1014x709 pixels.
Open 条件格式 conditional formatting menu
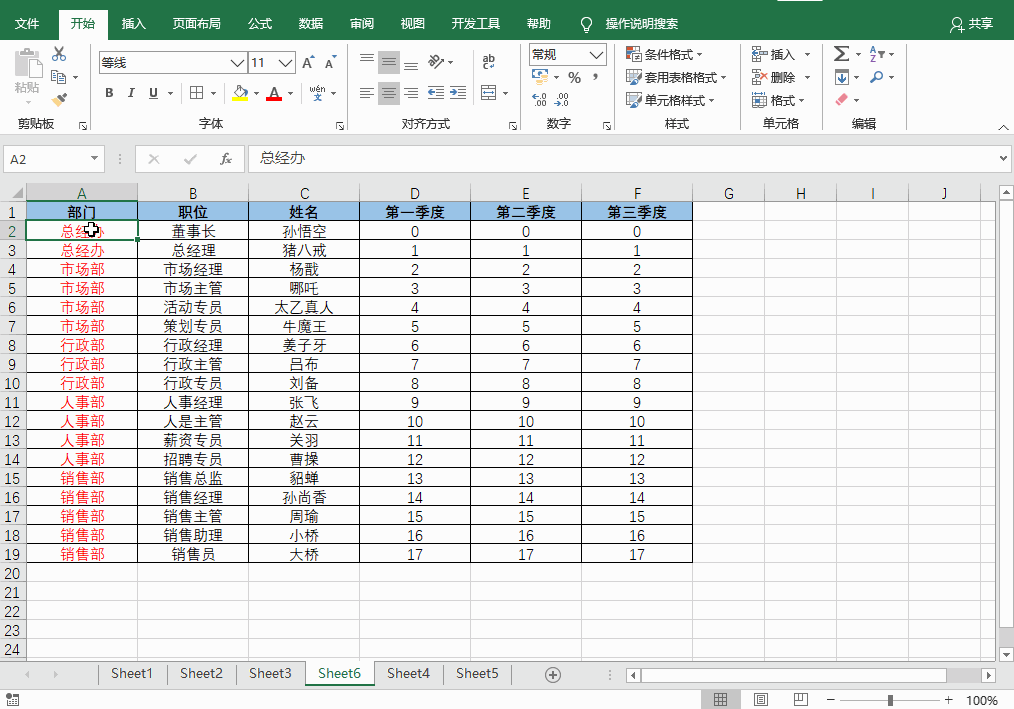[664, 54]
